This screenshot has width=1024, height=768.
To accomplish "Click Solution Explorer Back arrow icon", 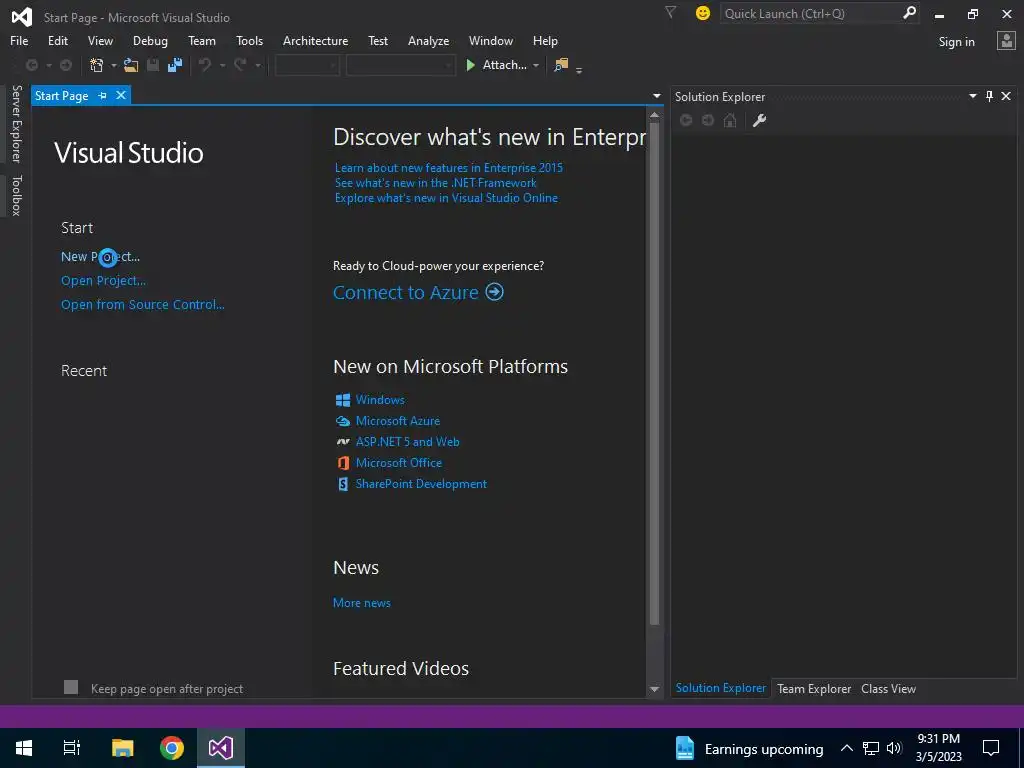I will (686, 120).
